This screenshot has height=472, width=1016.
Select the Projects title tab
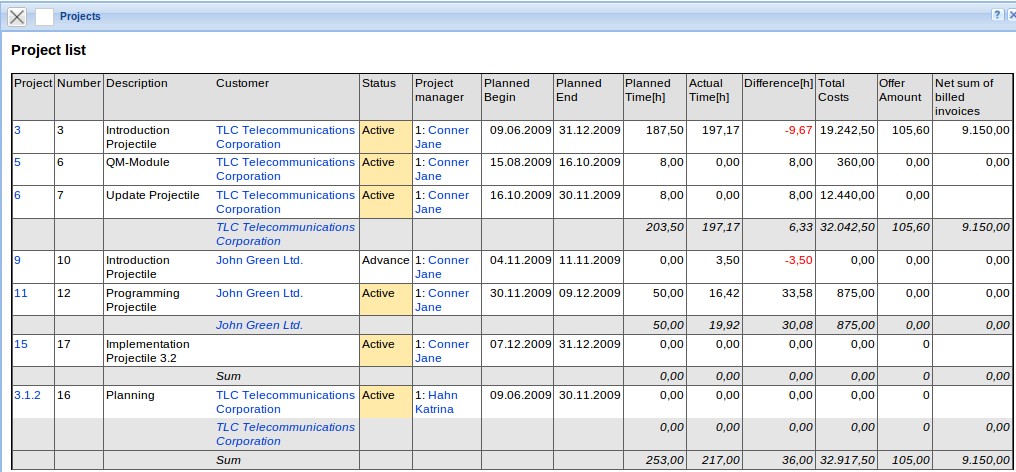[x=80, y=16]
